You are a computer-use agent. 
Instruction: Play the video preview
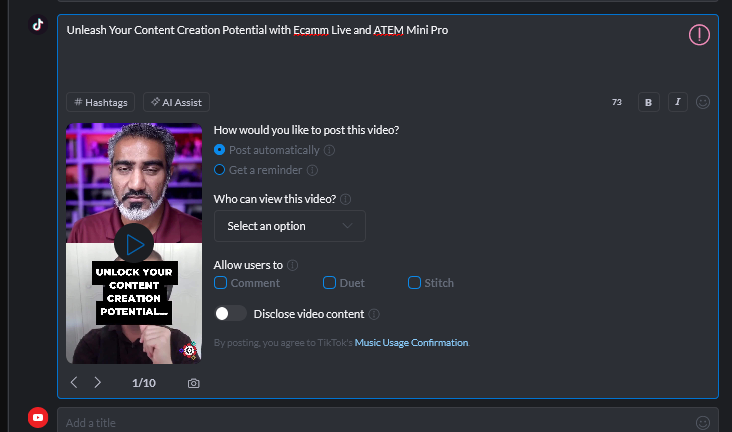click(134, 244)
